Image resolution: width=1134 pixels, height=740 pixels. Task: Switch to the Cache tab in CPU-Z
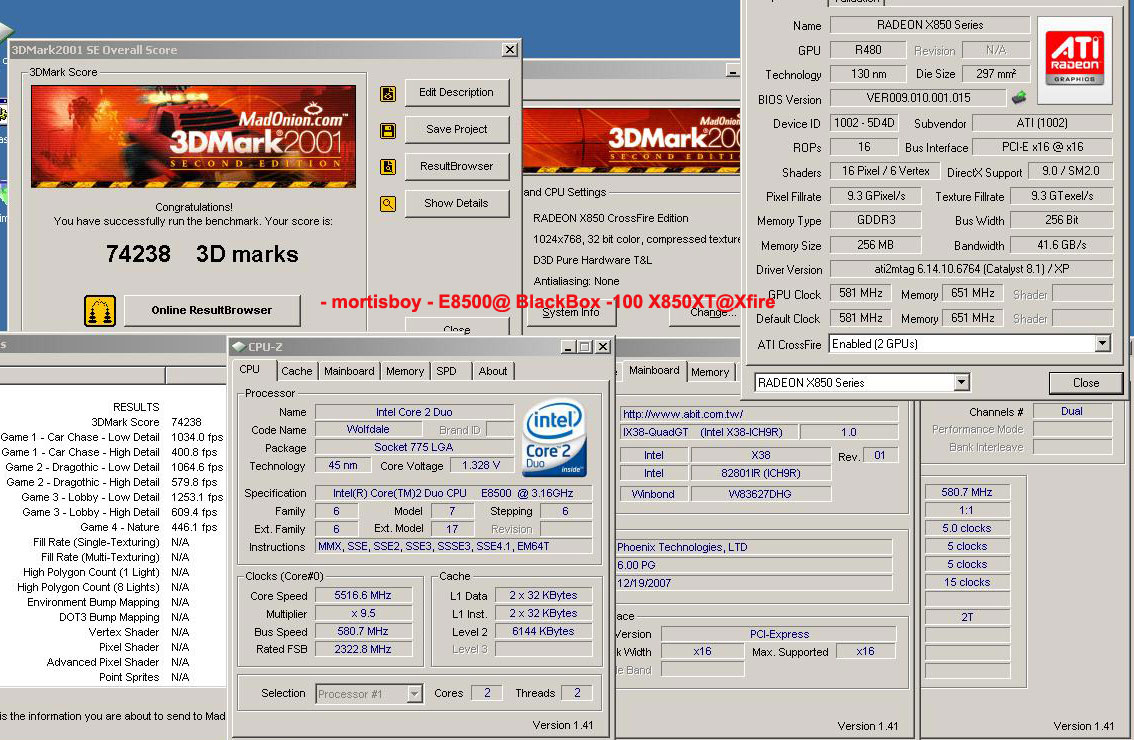point(297,371)
